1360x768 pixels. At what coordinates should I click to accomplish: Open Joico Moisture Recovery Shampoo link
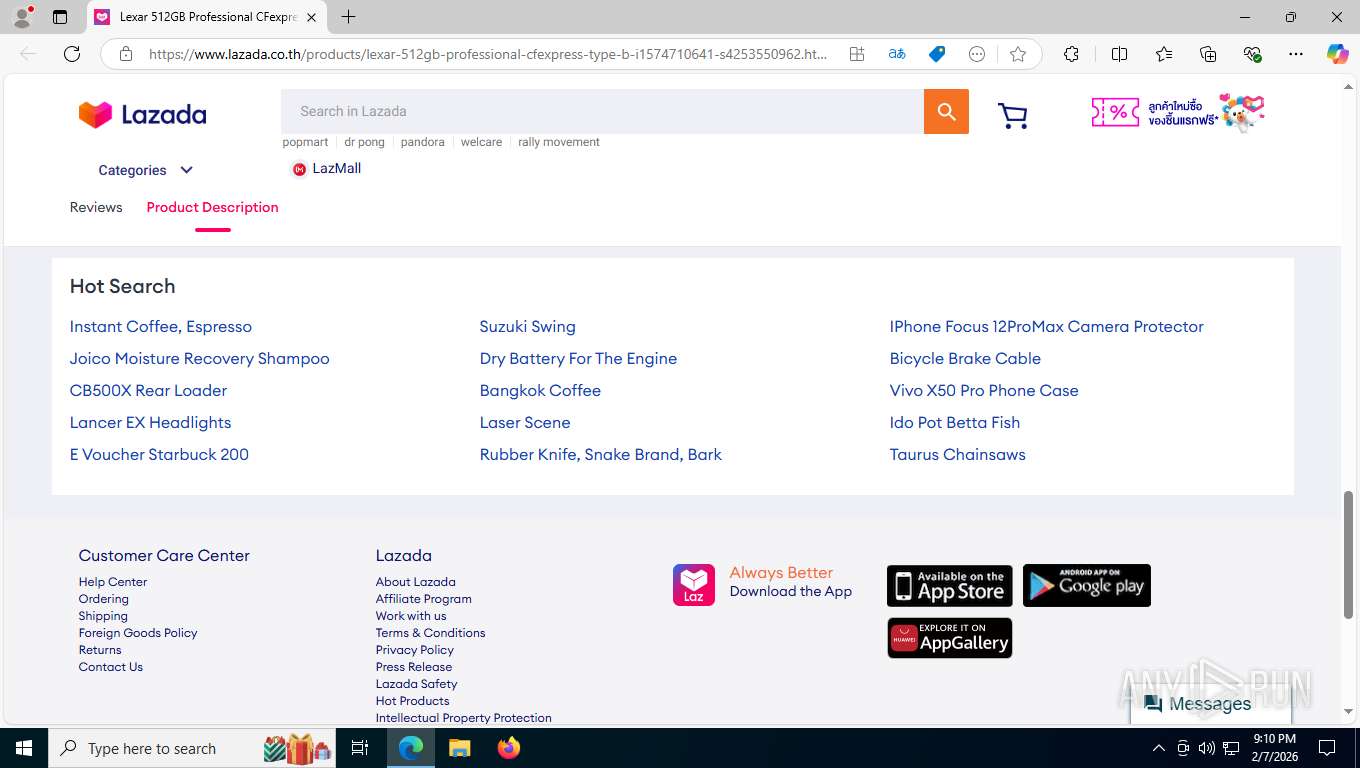pyautogui.click(x=199, y=358)
